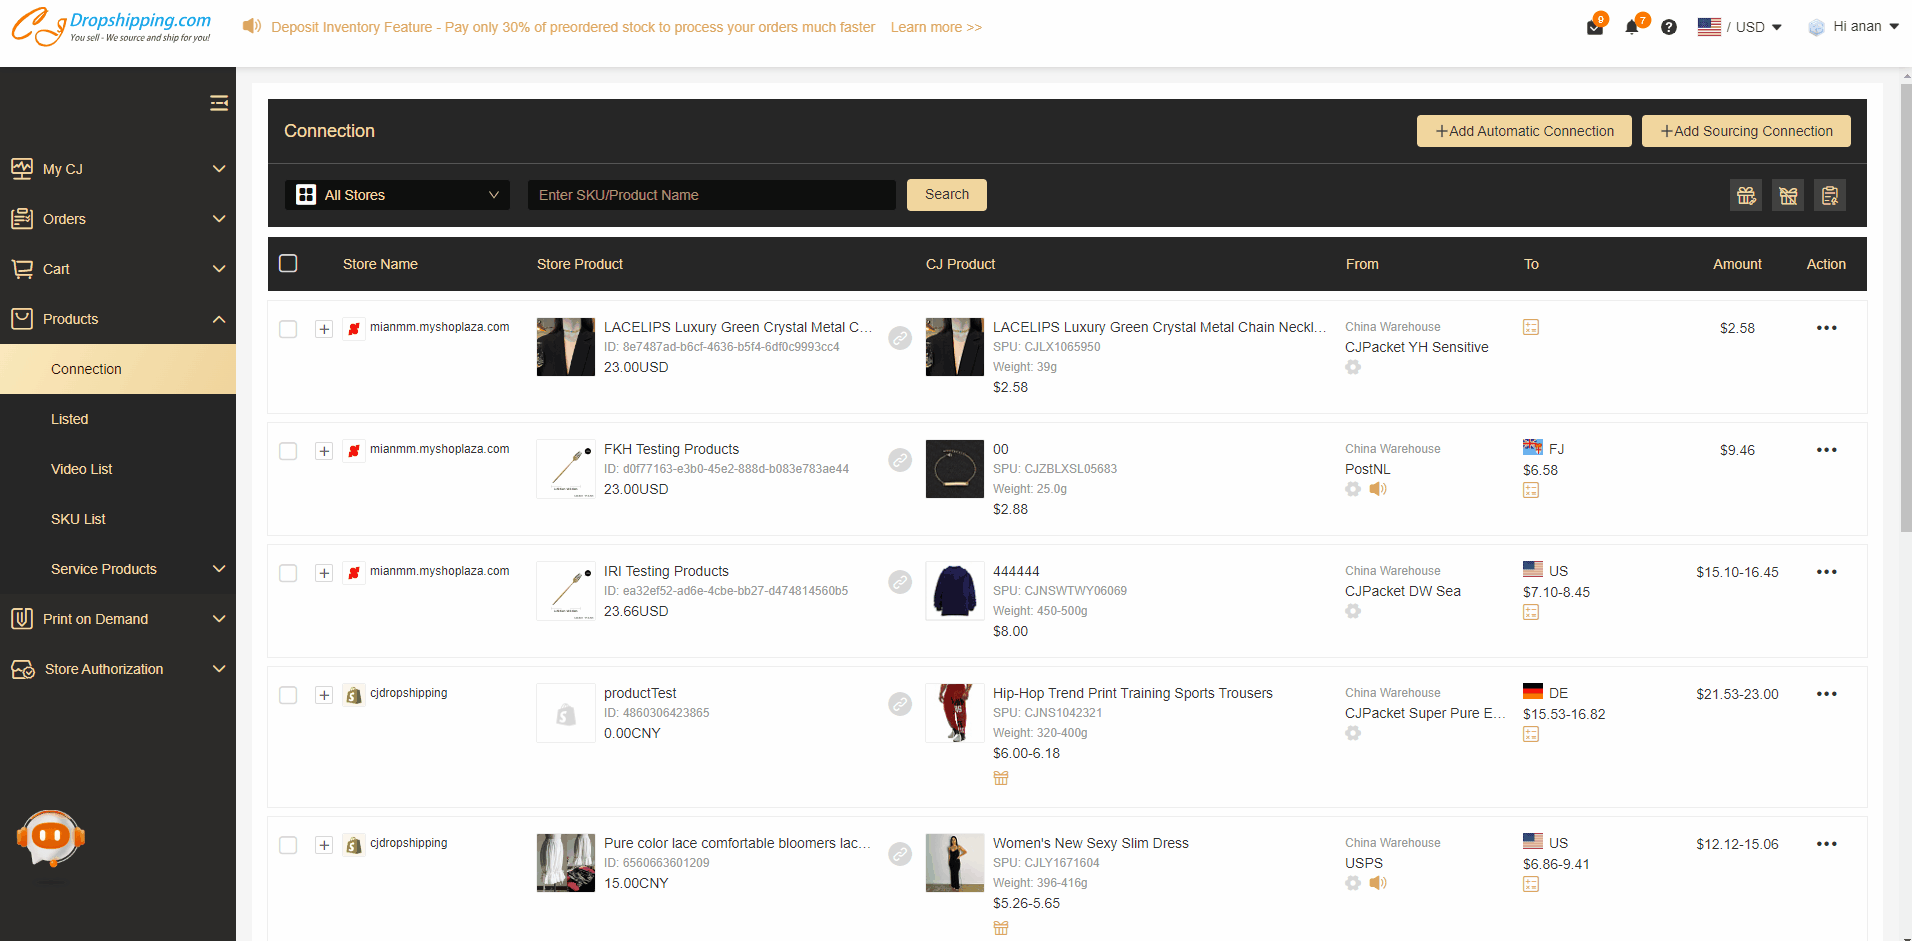Open the notifications bell
The image size is (1912, 941).
pos(1632,27)
